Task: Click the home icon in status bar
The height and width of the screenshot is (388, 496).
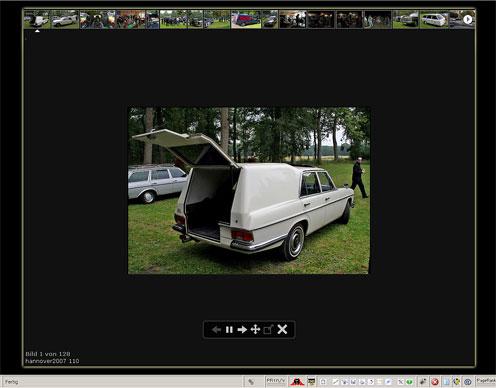Action: pyautogui.click(x=323, y=382)
